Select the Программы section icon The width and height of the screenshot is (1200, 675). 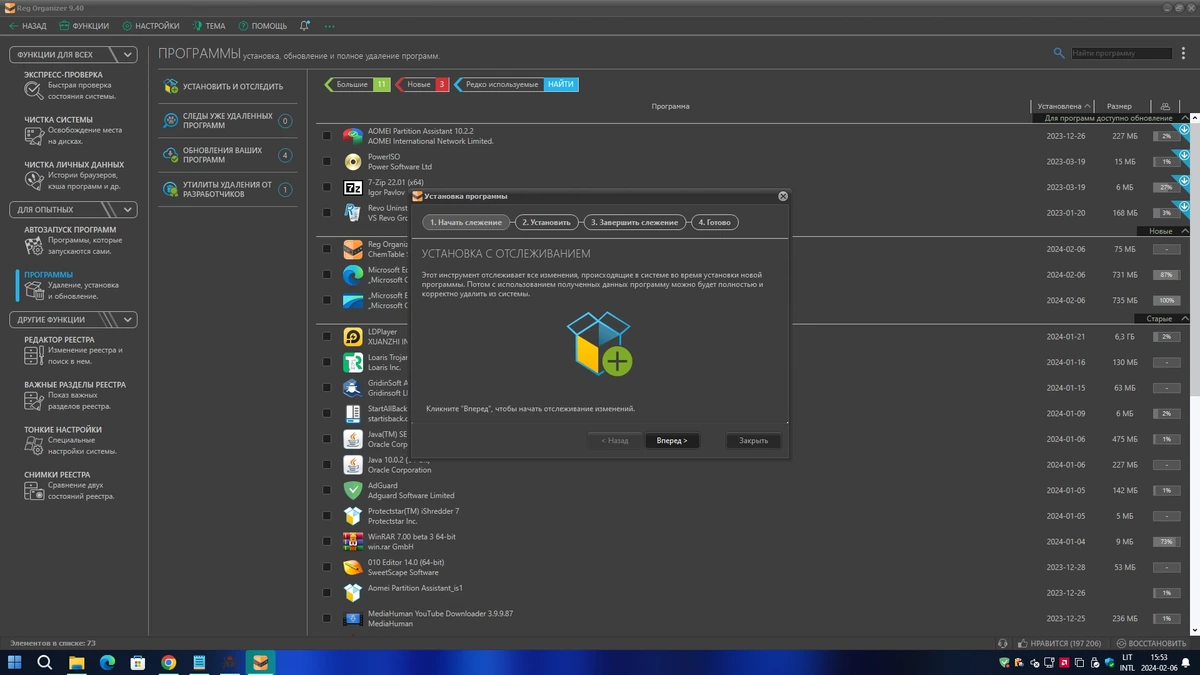(x=34, y=291)
